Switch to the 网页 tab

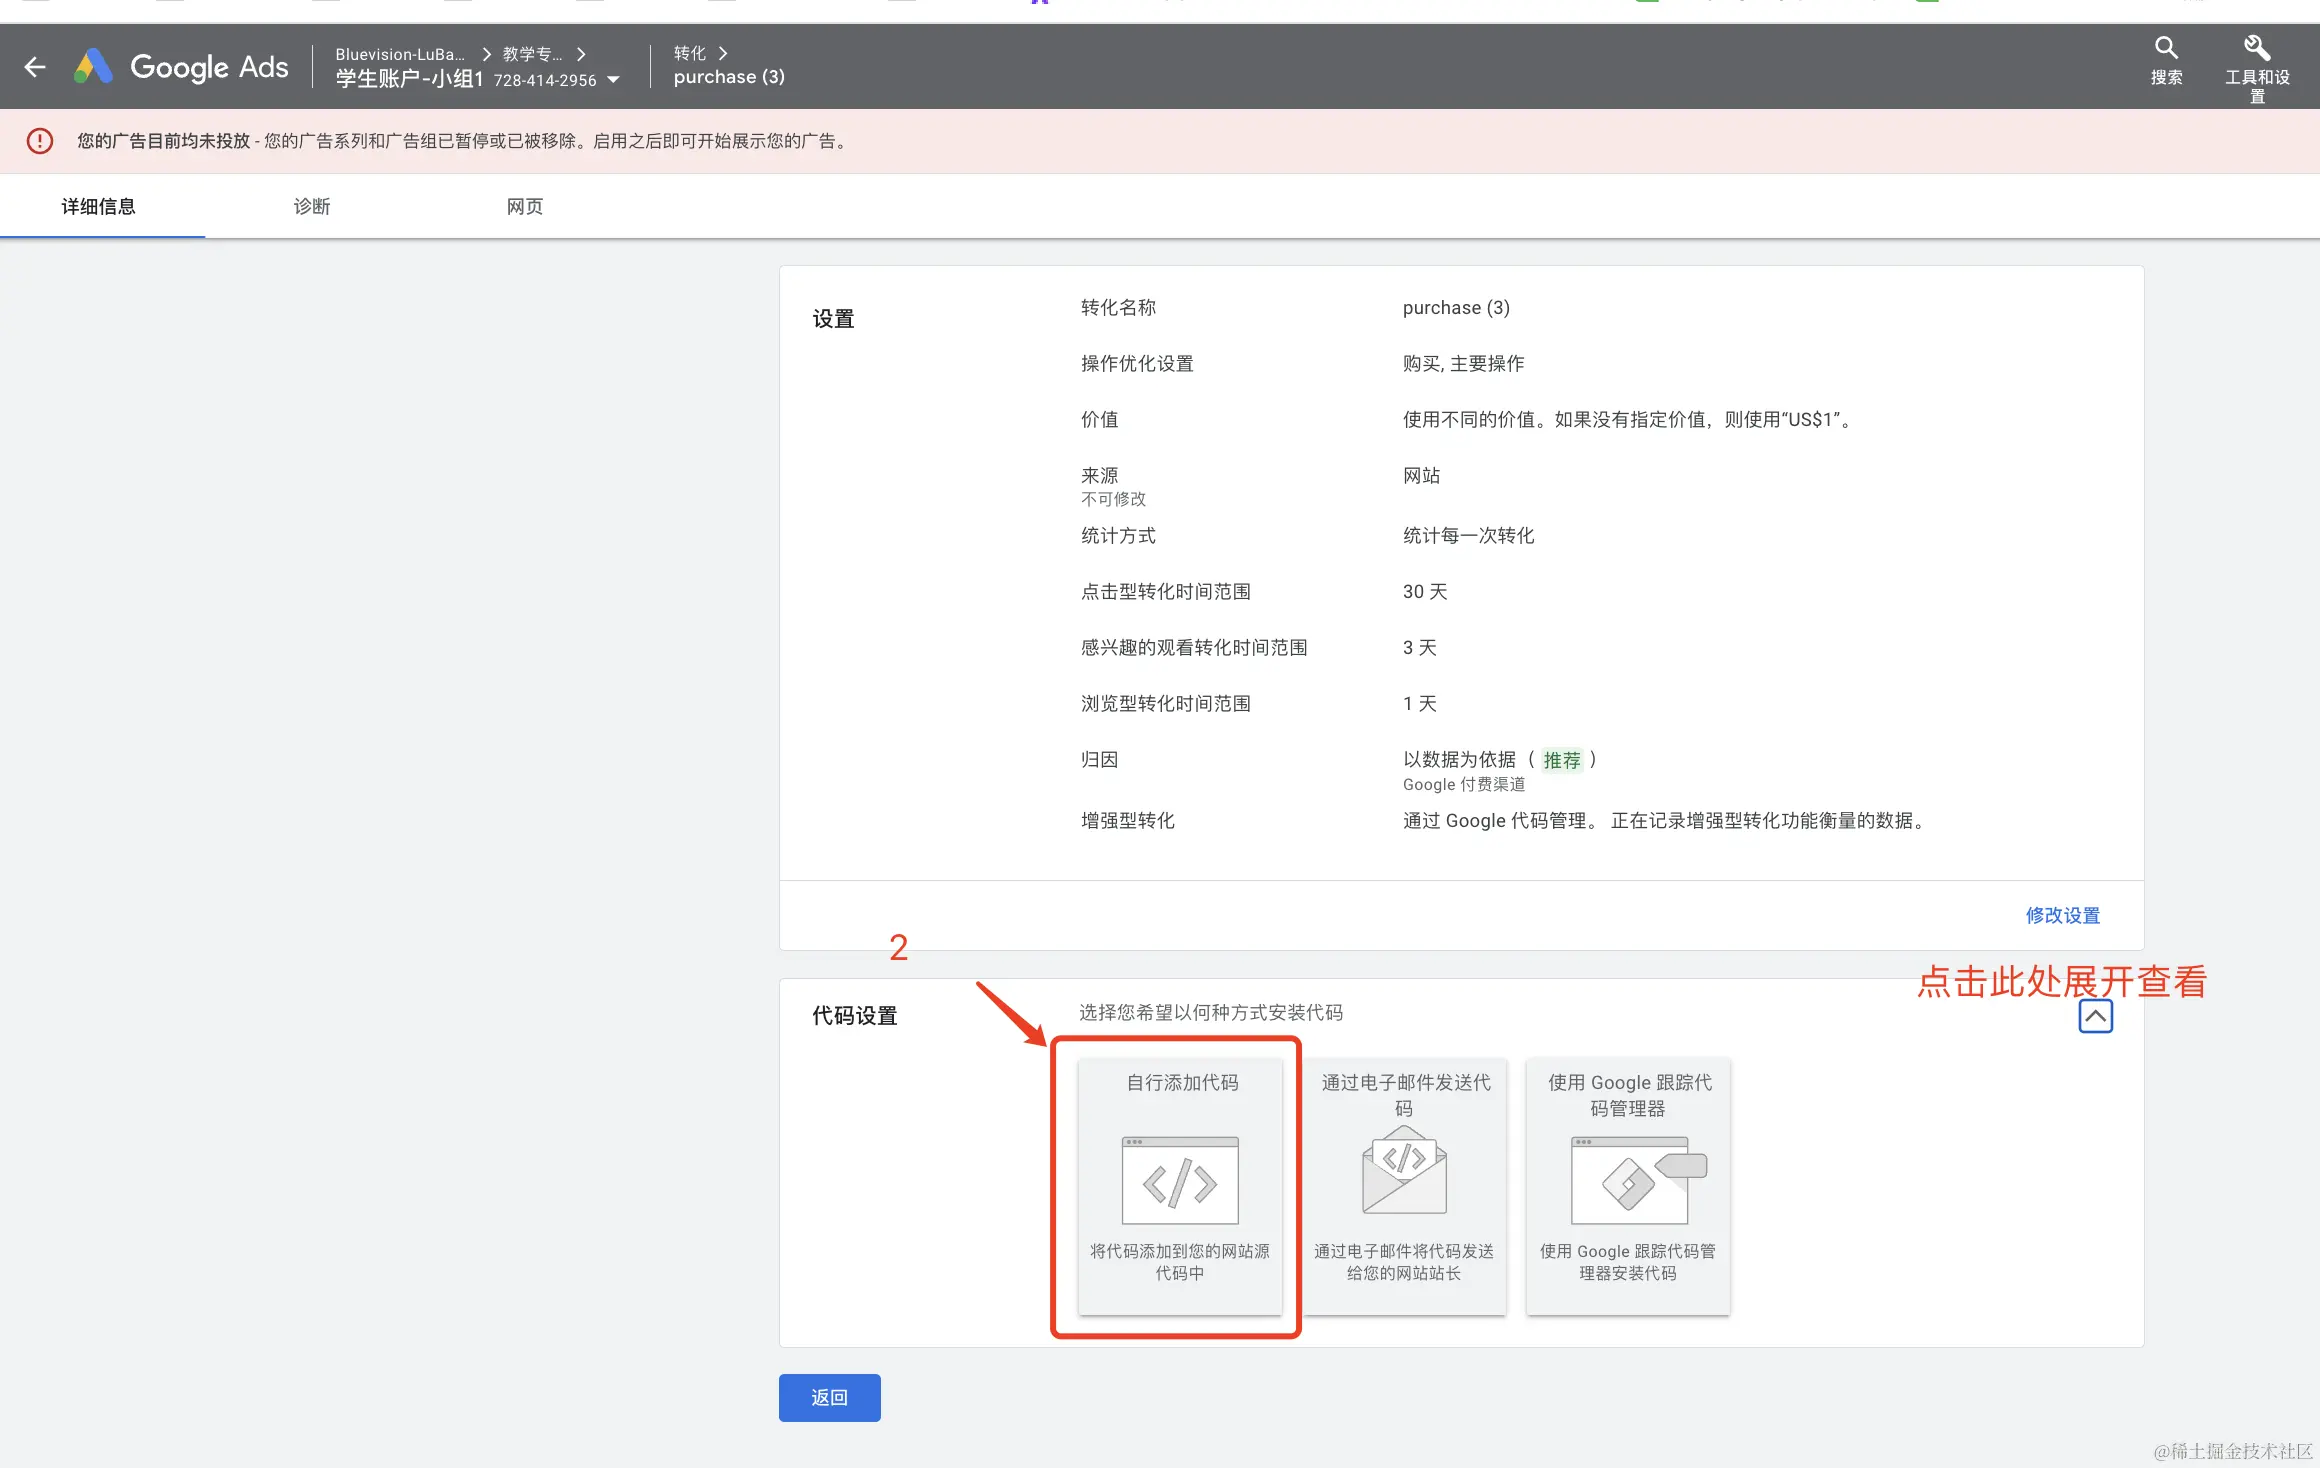click(524, 206)
